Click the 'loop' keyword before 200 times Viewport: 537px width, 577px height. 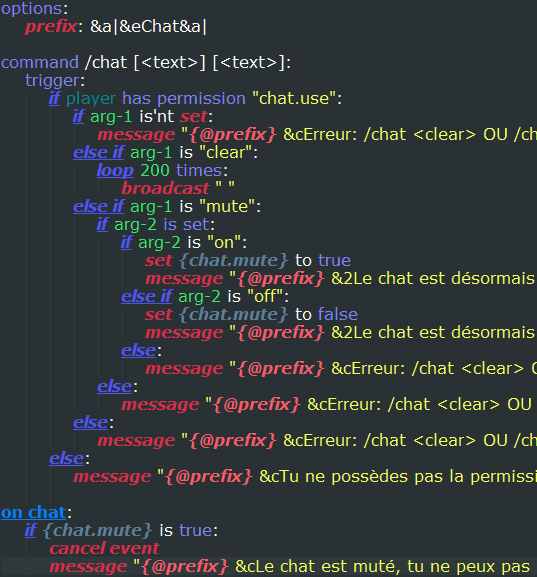tap(115, 171)
